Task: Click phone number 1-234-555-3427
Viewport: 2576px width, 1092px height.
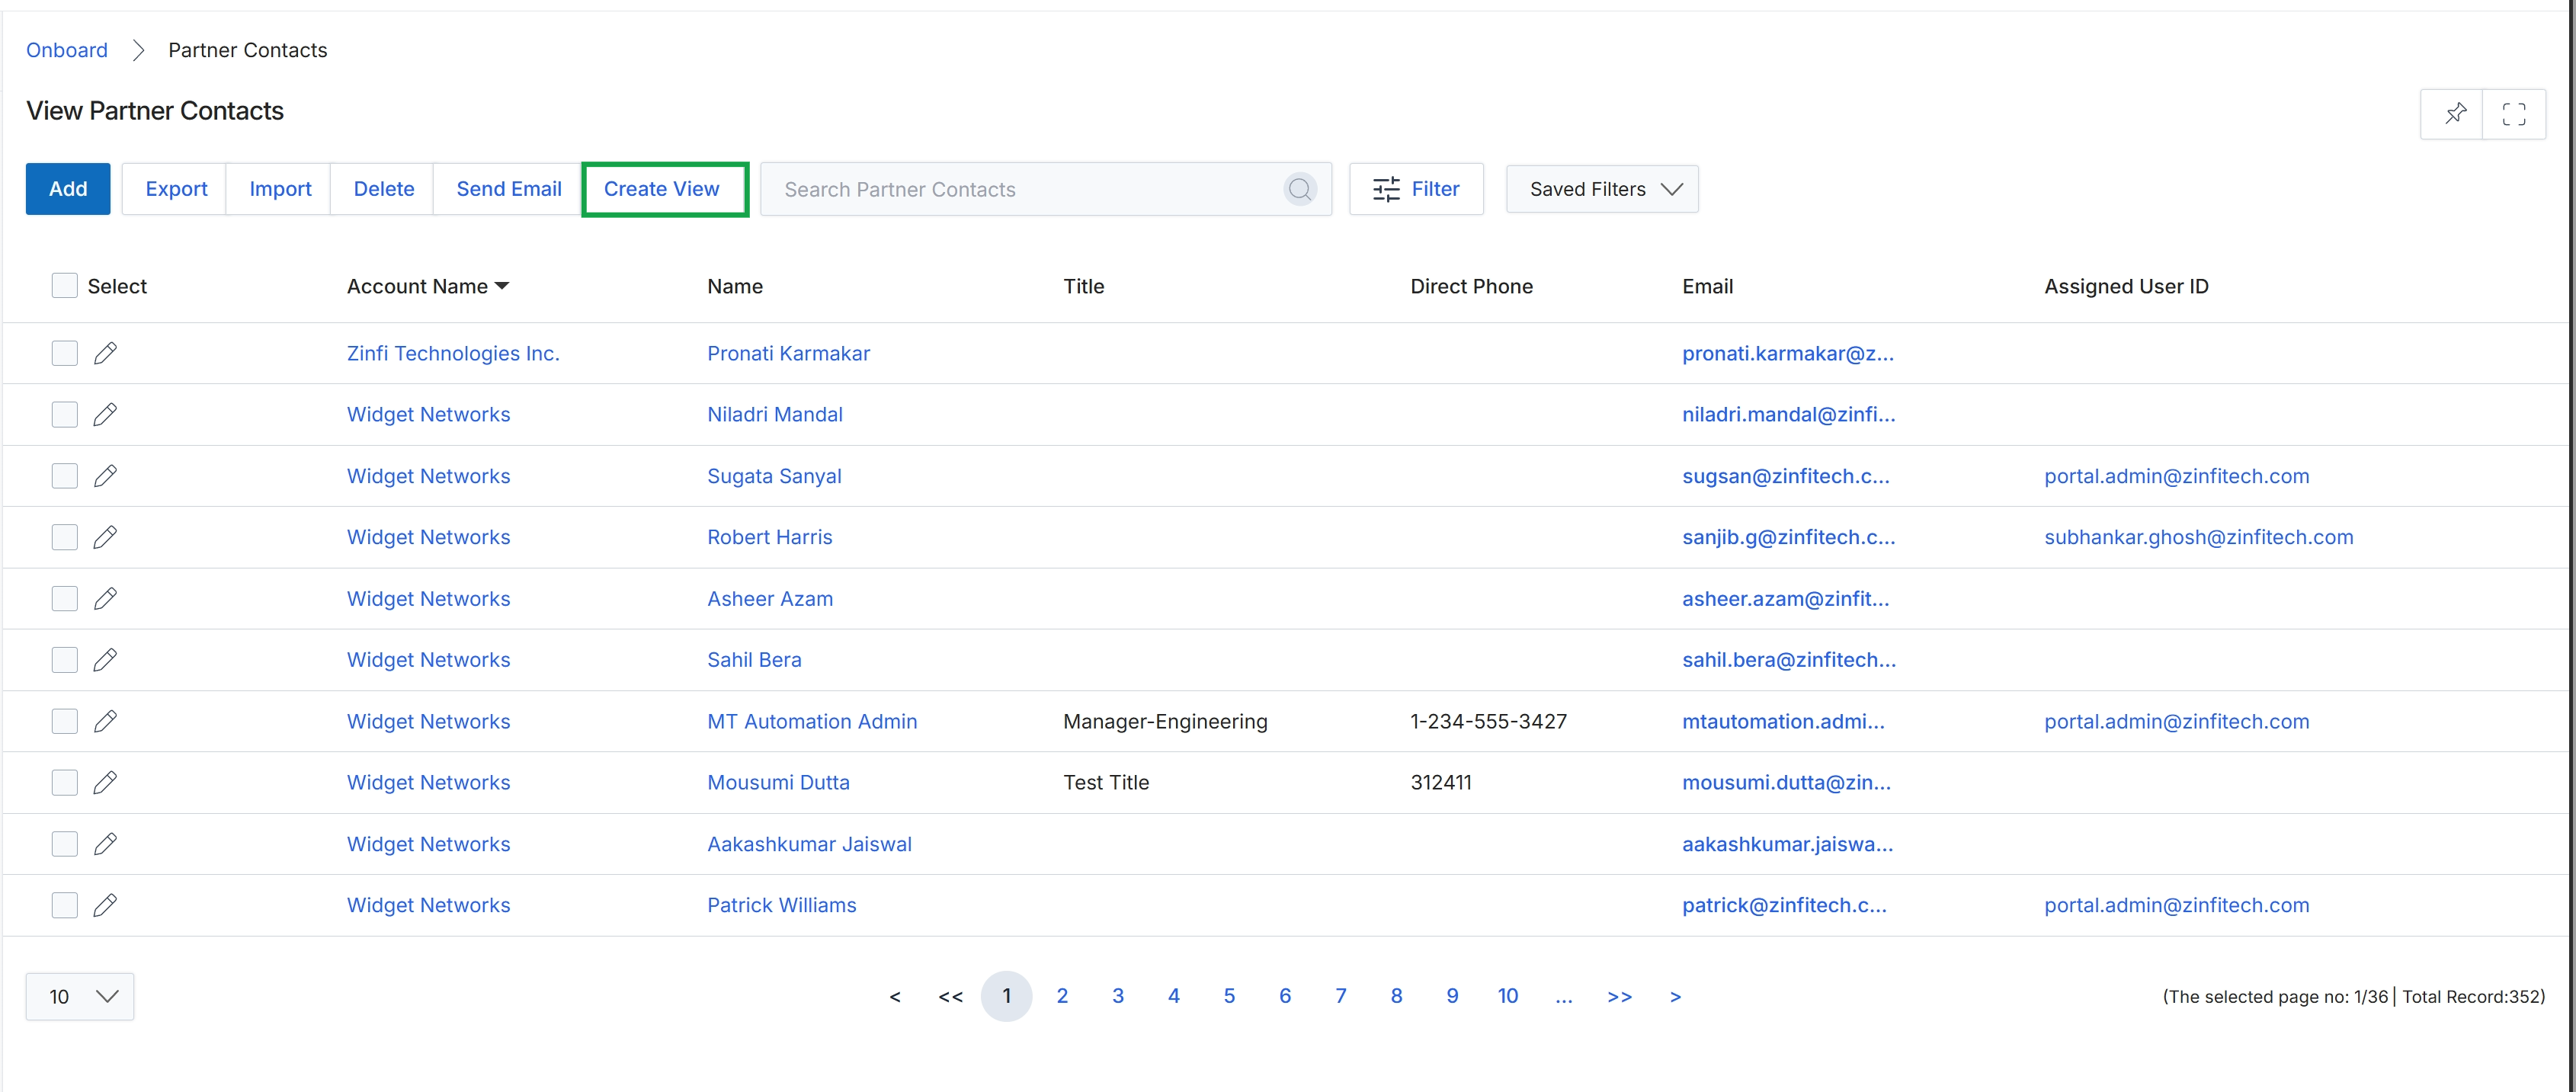Action: (1488, 721)
